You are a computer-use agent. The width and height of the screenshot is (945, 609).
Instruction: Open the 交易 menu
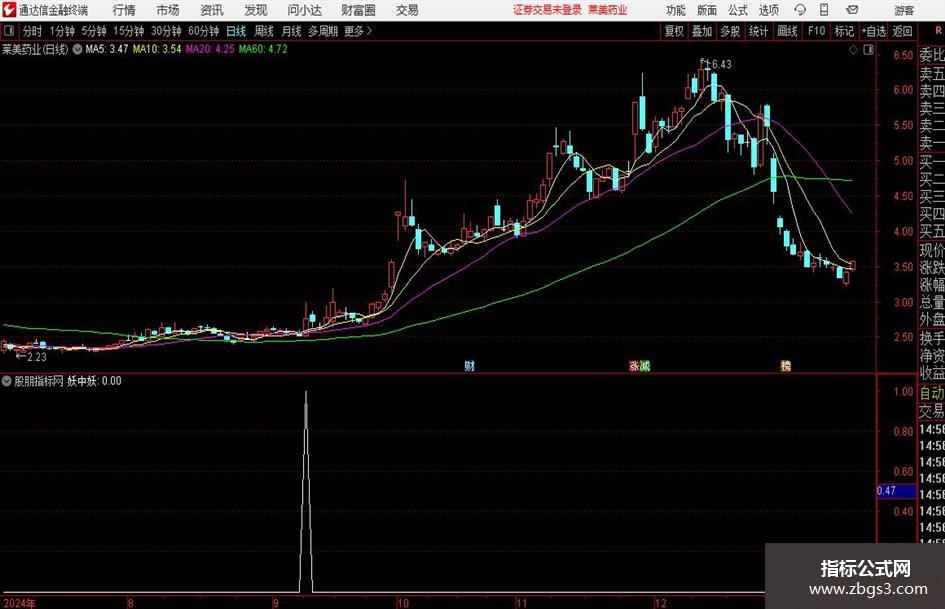click(407, 10)
